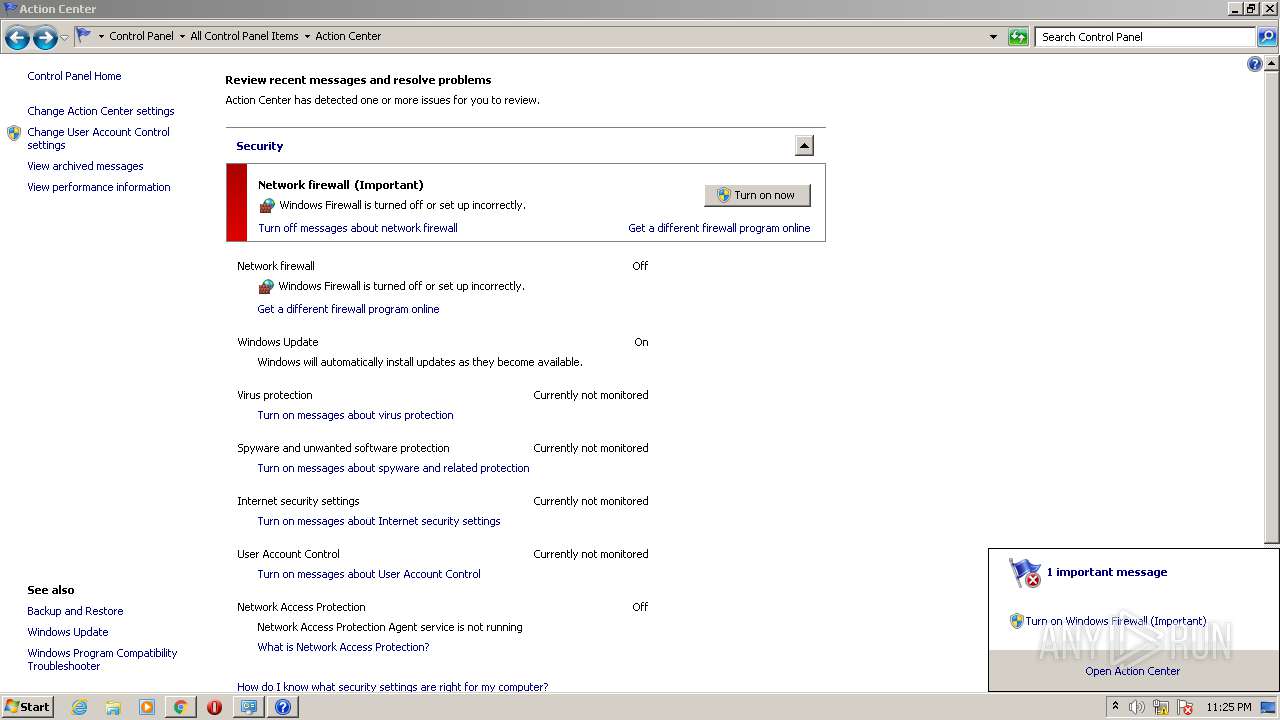The image size is (1280, 720).
Task: Click Turn on now firewall button
Action: (x=757, y=195)
